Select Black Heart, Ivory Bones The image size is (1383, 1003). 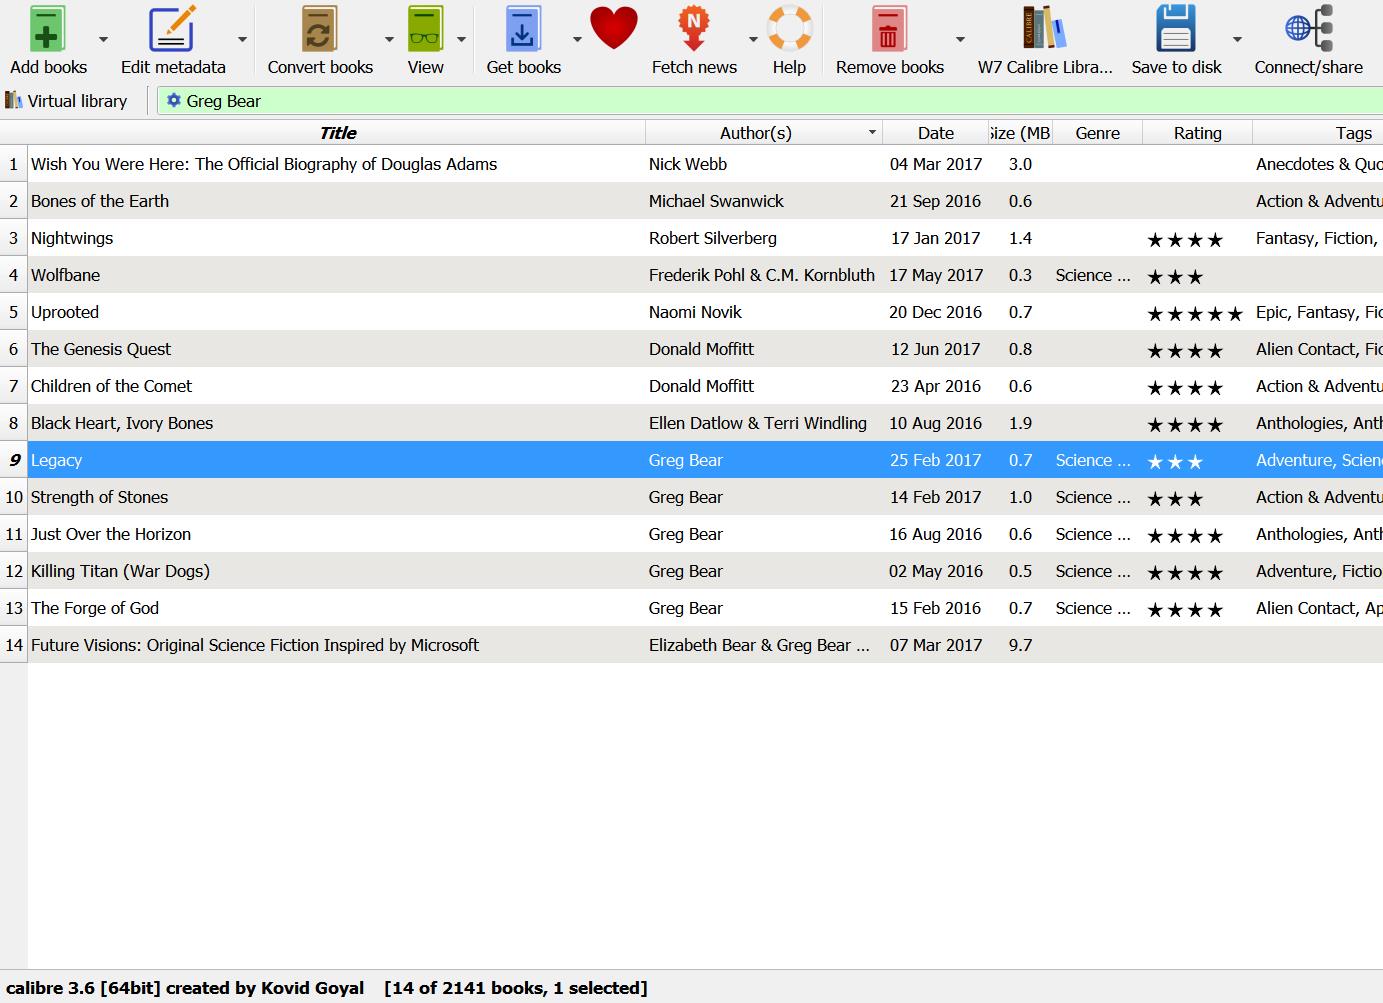click(x=122, y=423)
